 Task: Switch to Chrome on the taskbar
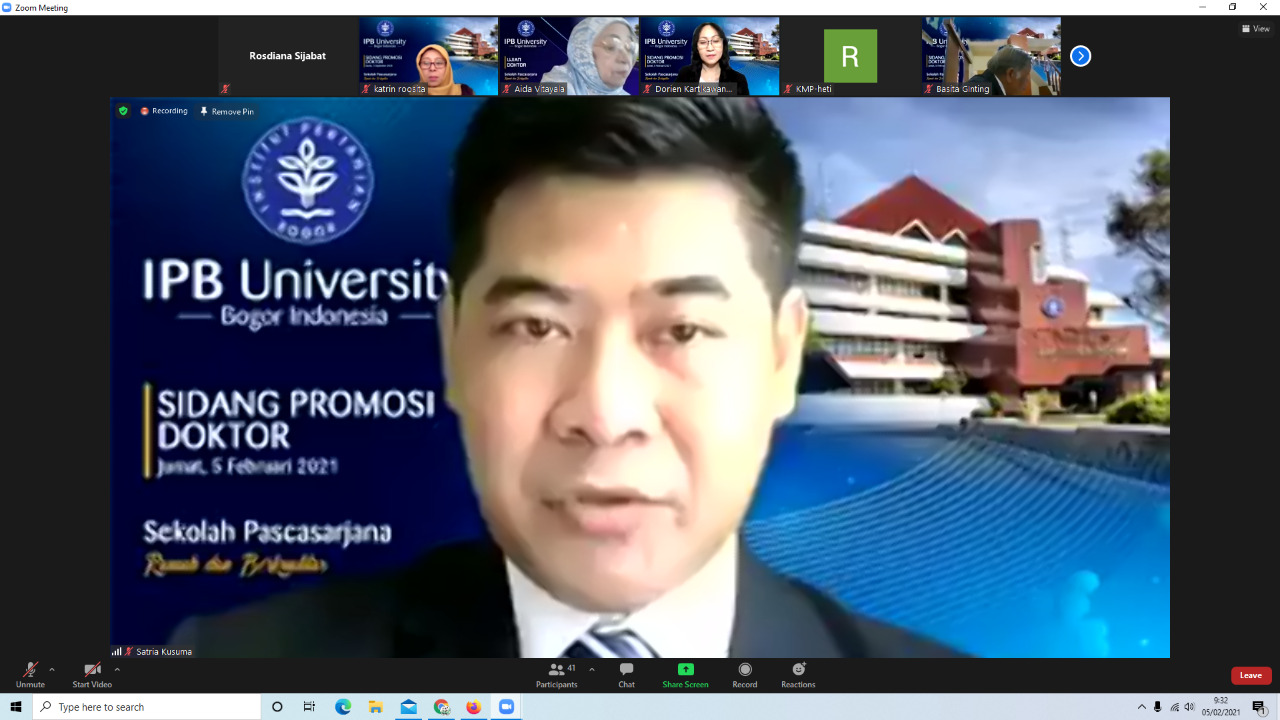click(441, 707)
